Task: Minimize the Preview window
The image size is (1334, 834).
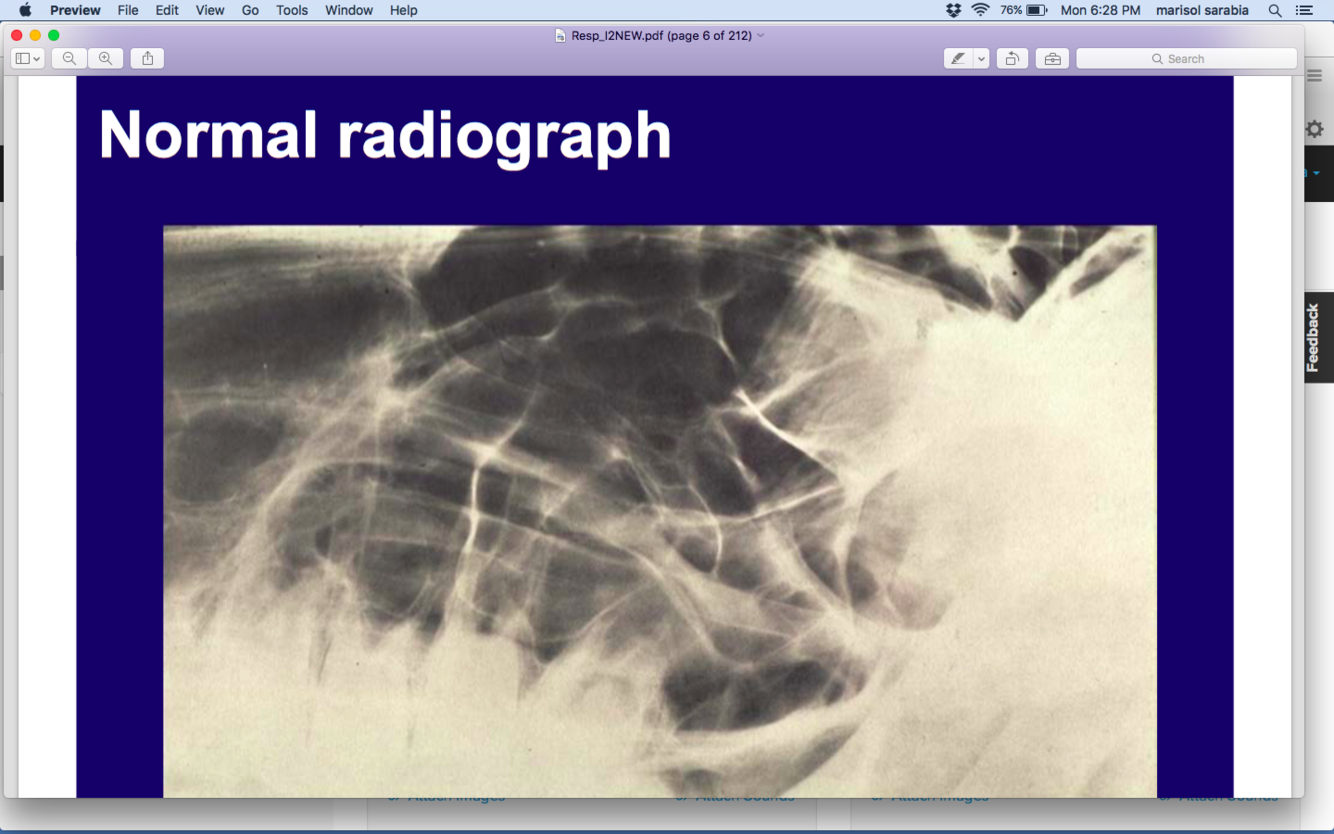Action: (x=35, y=35)
